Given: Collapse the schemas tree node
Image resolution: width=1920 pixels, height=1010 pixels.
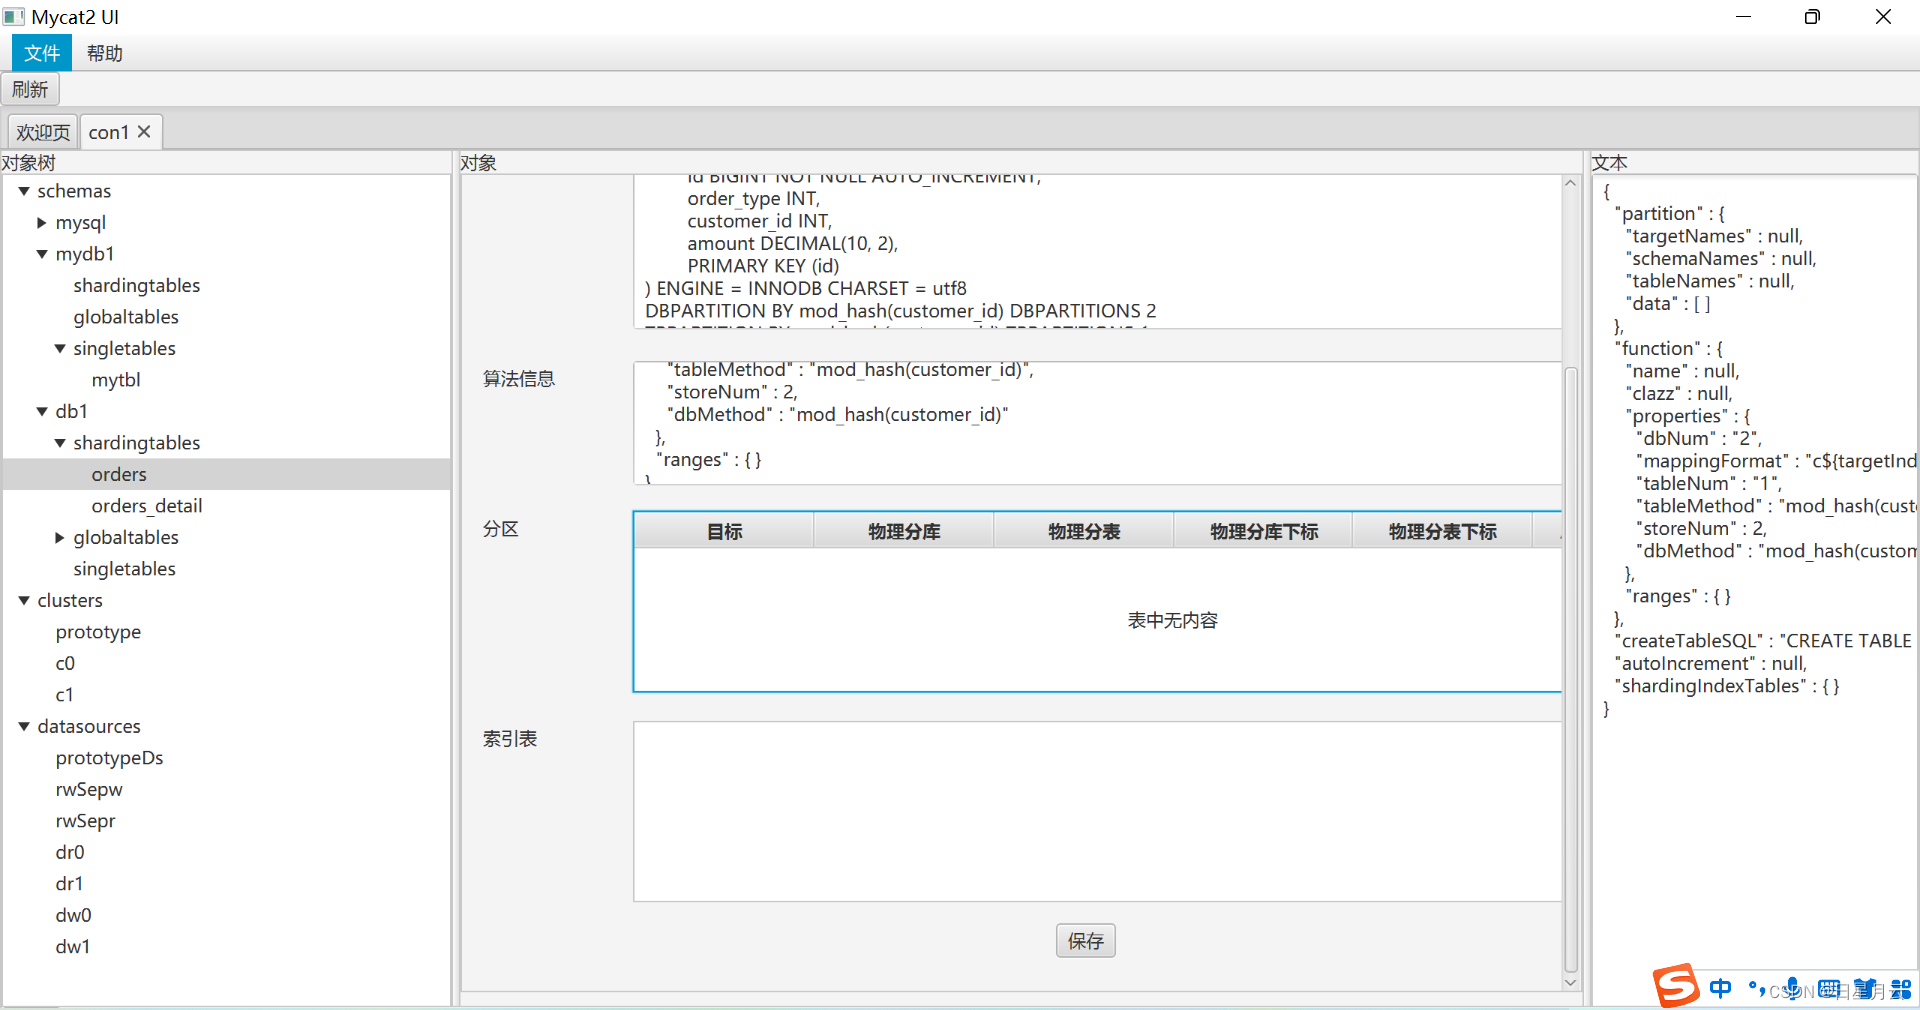Looking at the screenshot, I should click(24, 191).
